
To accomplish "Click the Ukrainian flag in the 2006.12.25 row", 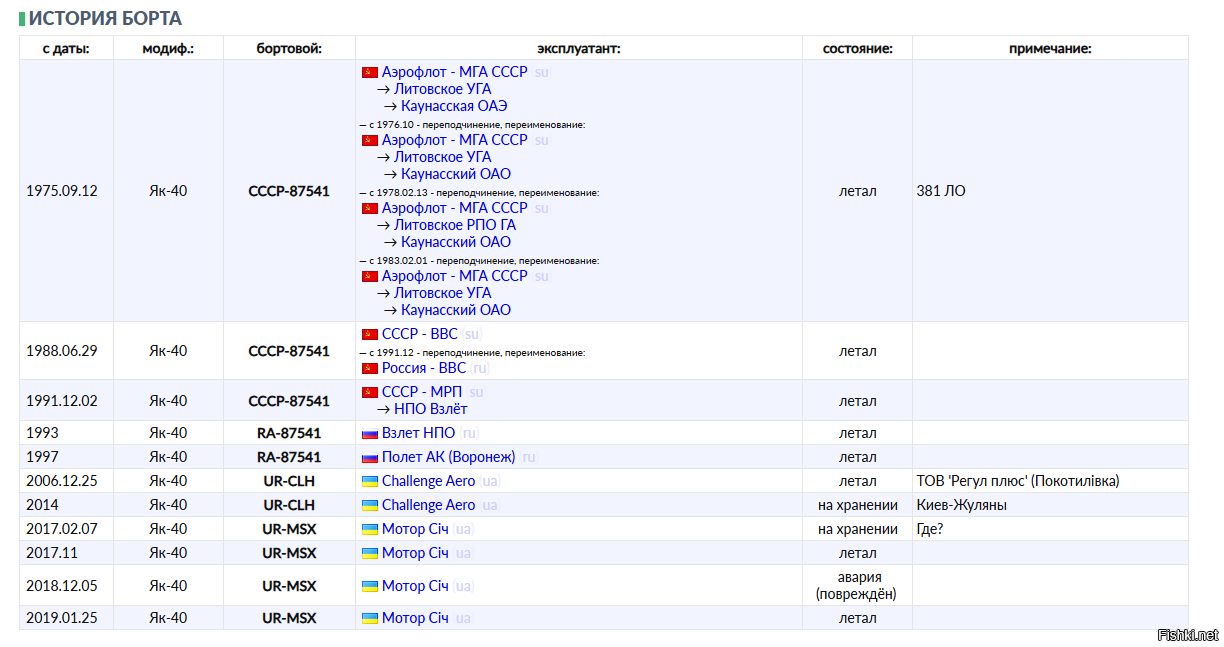I will tap(369, 481).
